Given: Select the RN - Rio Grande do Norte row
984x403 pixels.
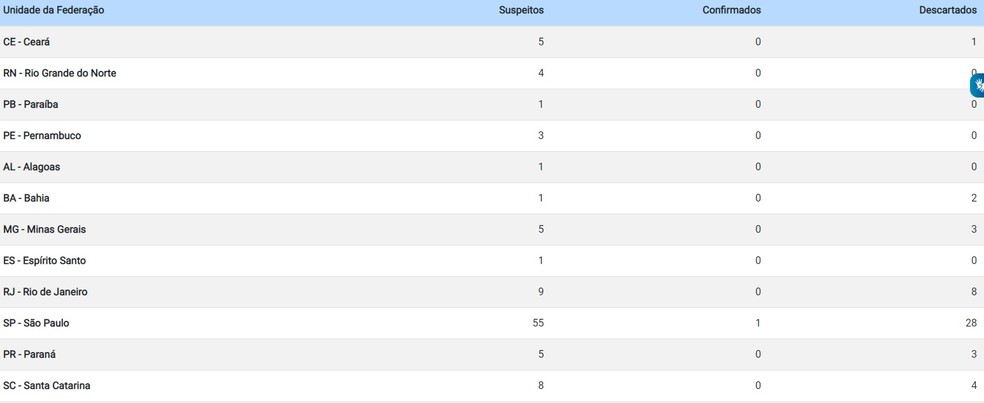Looking at the screenshot, I should click(x=60, y=73).
